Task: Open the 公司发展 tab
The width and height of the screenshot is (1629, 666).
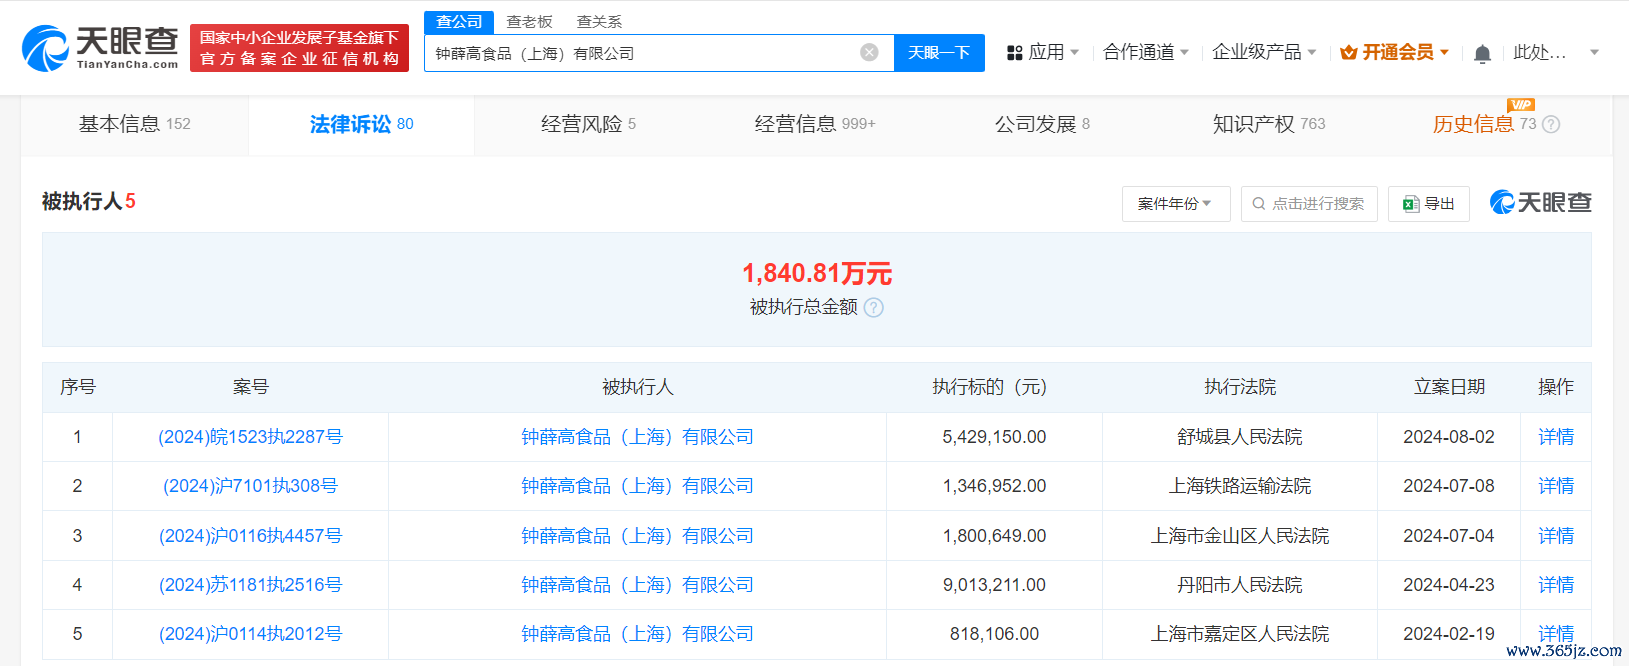Action: tap(1042, 124)
